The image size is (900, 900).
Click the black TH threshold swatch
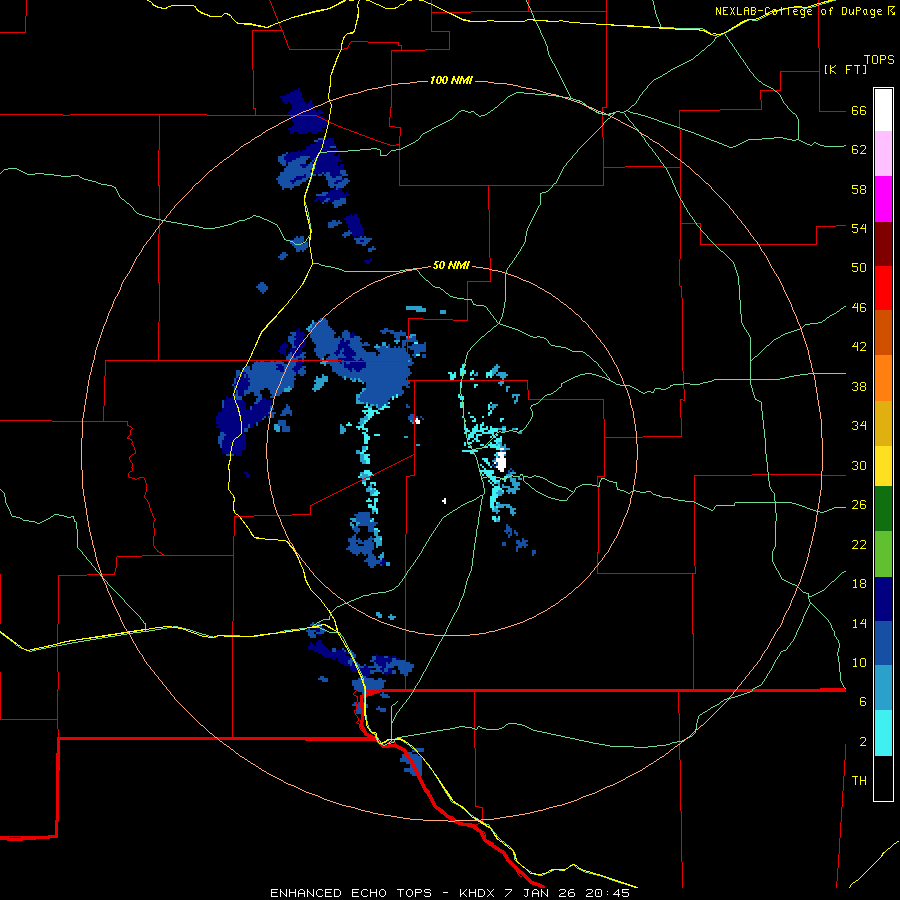883,778
